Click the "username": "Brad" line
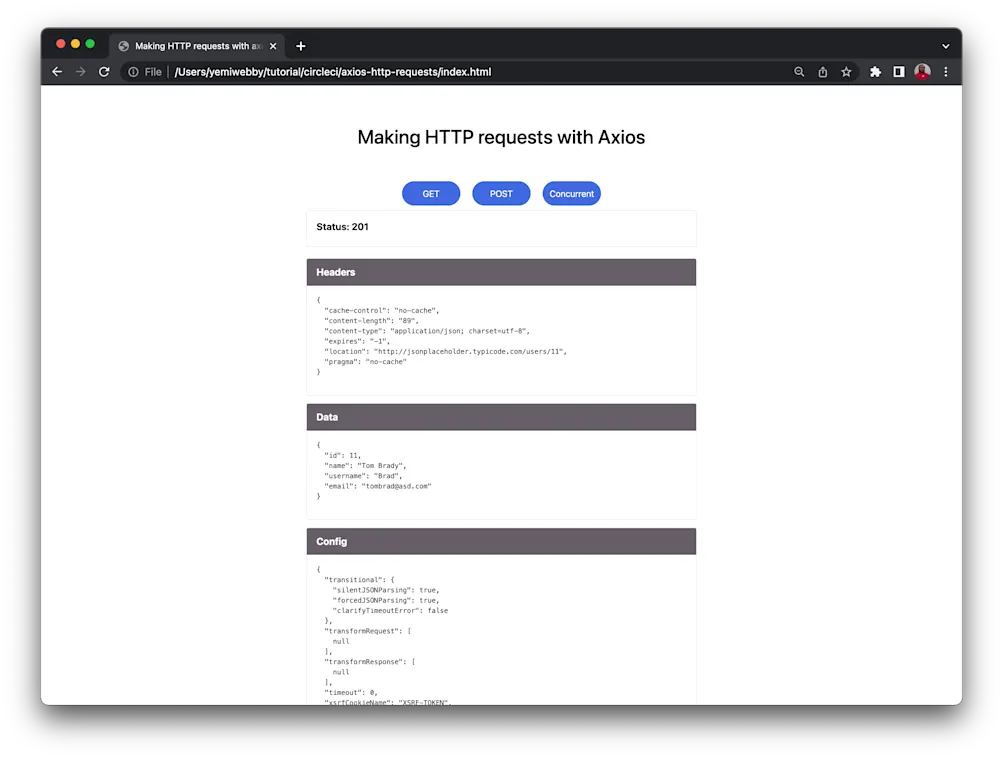Screen dimensions: 1003x759 363,476
